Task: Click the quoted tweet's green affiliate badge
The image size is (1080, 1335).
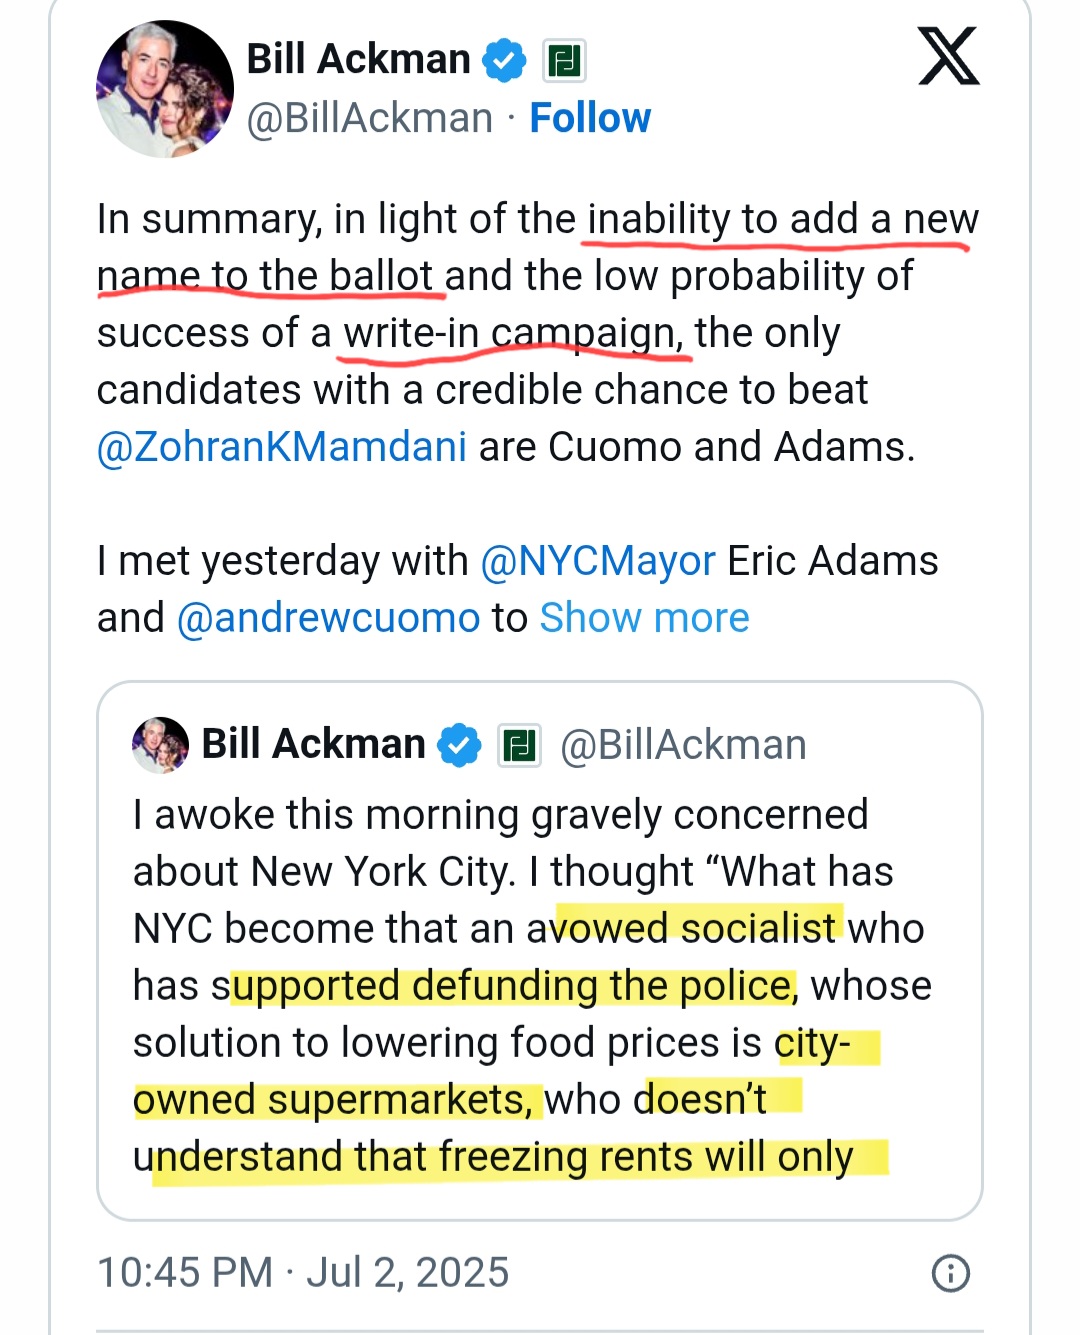Action: pos(520,745)
